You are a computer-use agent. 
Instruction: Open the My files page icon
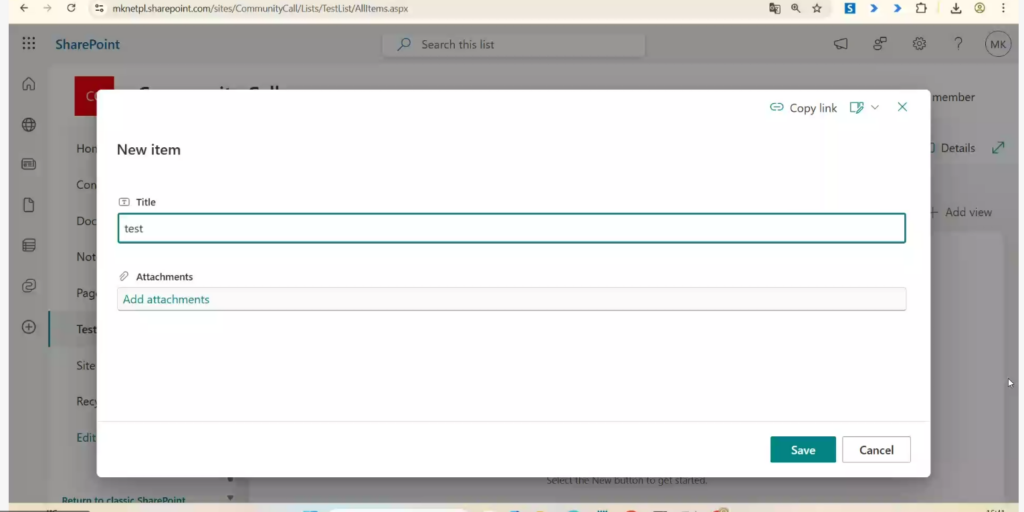pyautogui.click(x=29, y=205)
